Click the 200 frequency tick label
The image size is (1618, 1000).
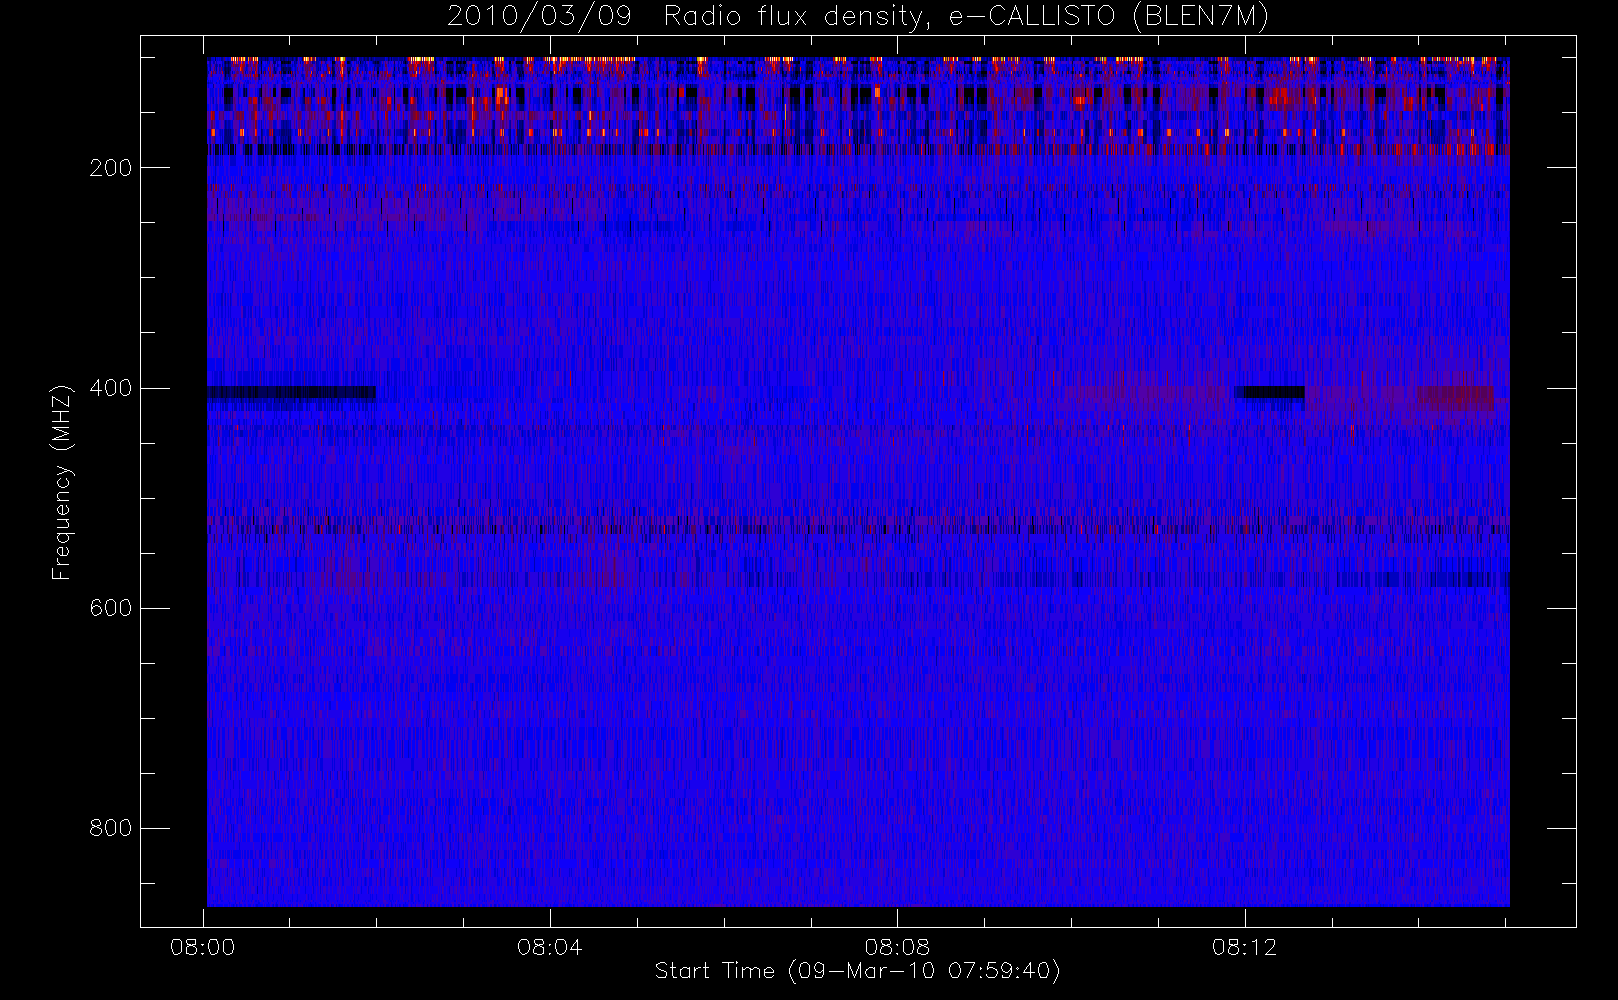click(x=111, y=168)
